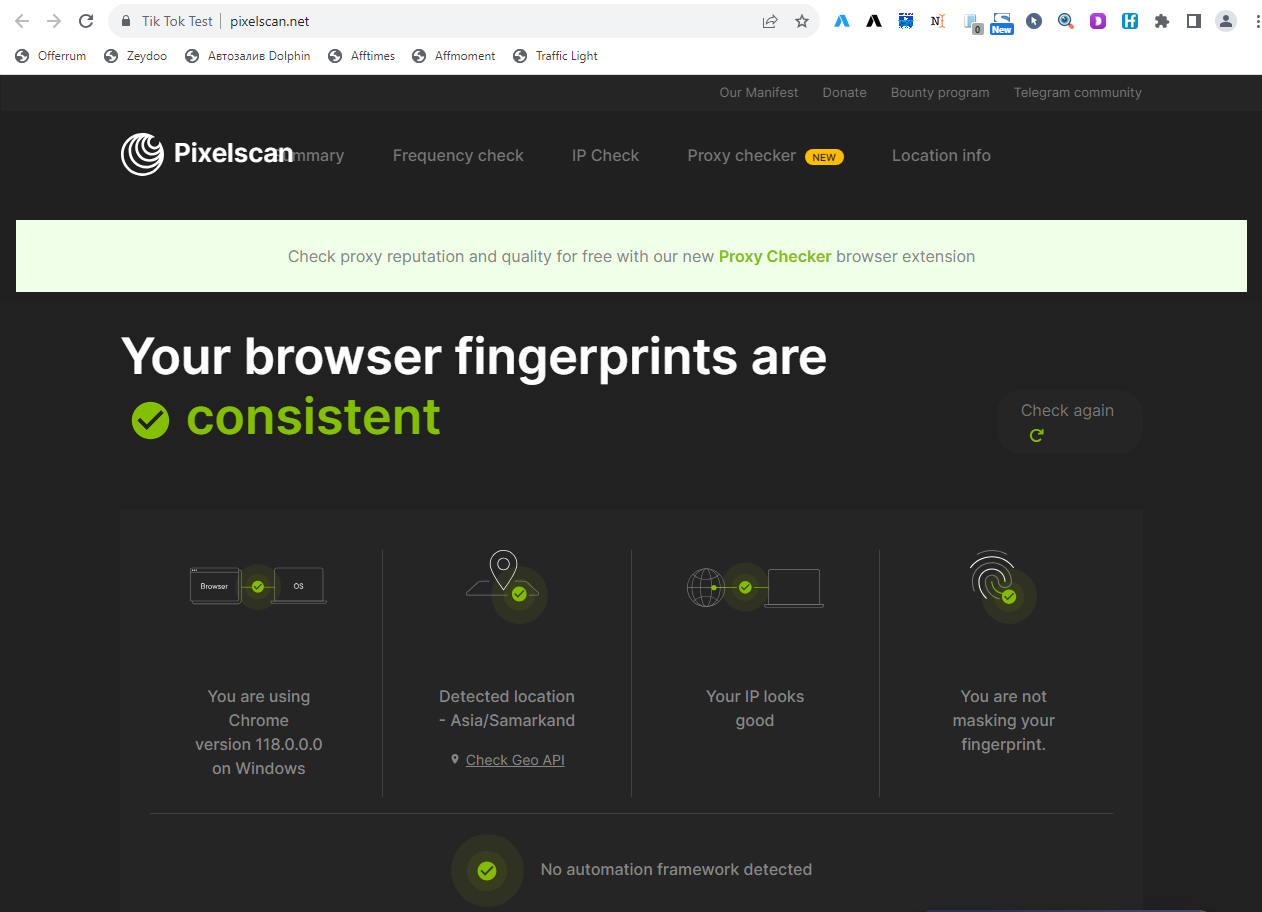Open the Extensions puzzle-piece menu

1161,21
